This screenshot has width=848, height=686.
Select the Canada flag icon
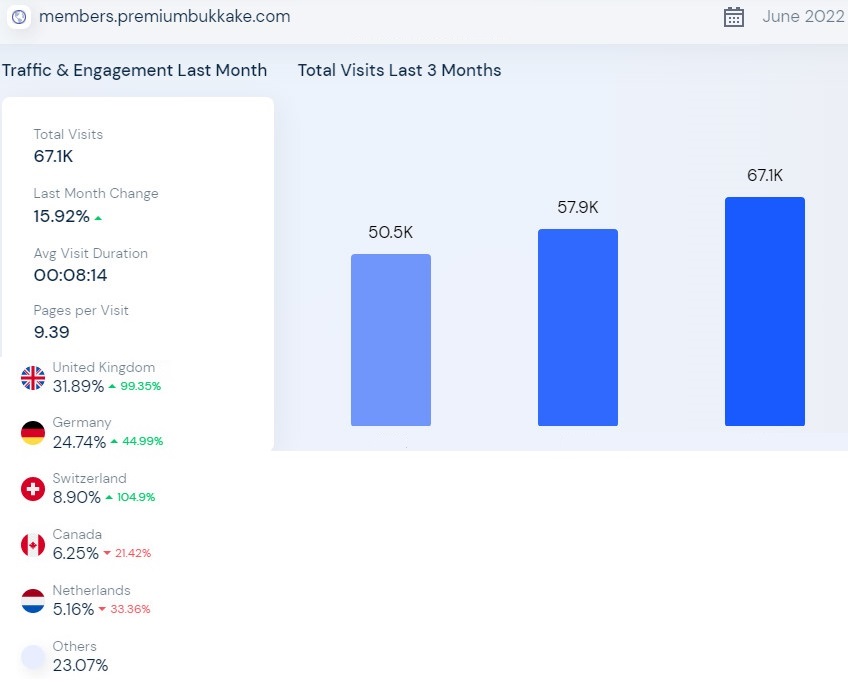[31, 545]
